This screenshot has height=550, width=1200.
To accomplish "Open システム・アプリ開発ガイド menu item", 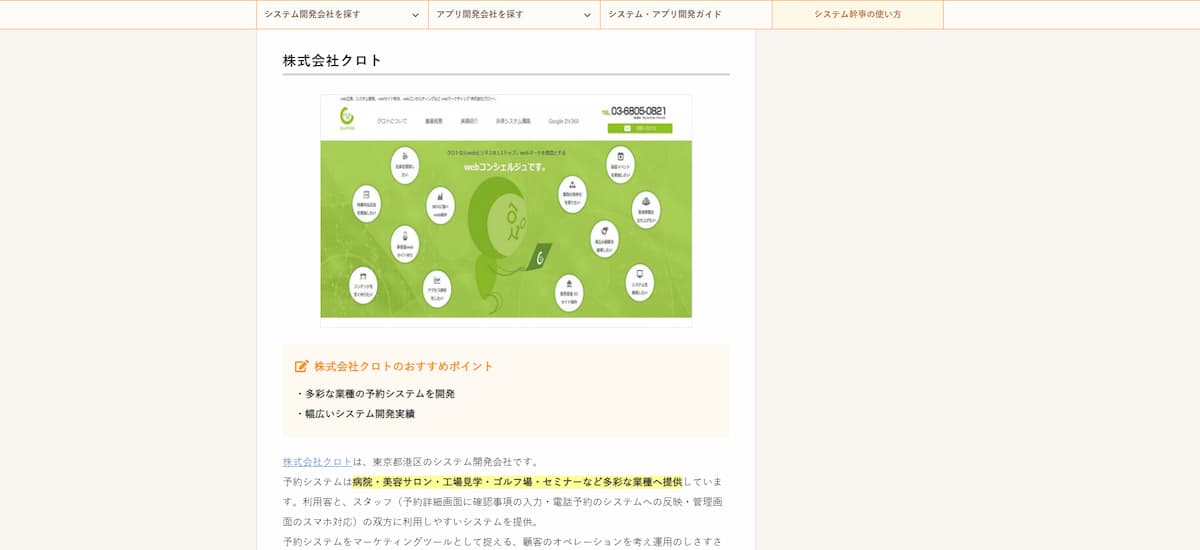I will [686, 15].
